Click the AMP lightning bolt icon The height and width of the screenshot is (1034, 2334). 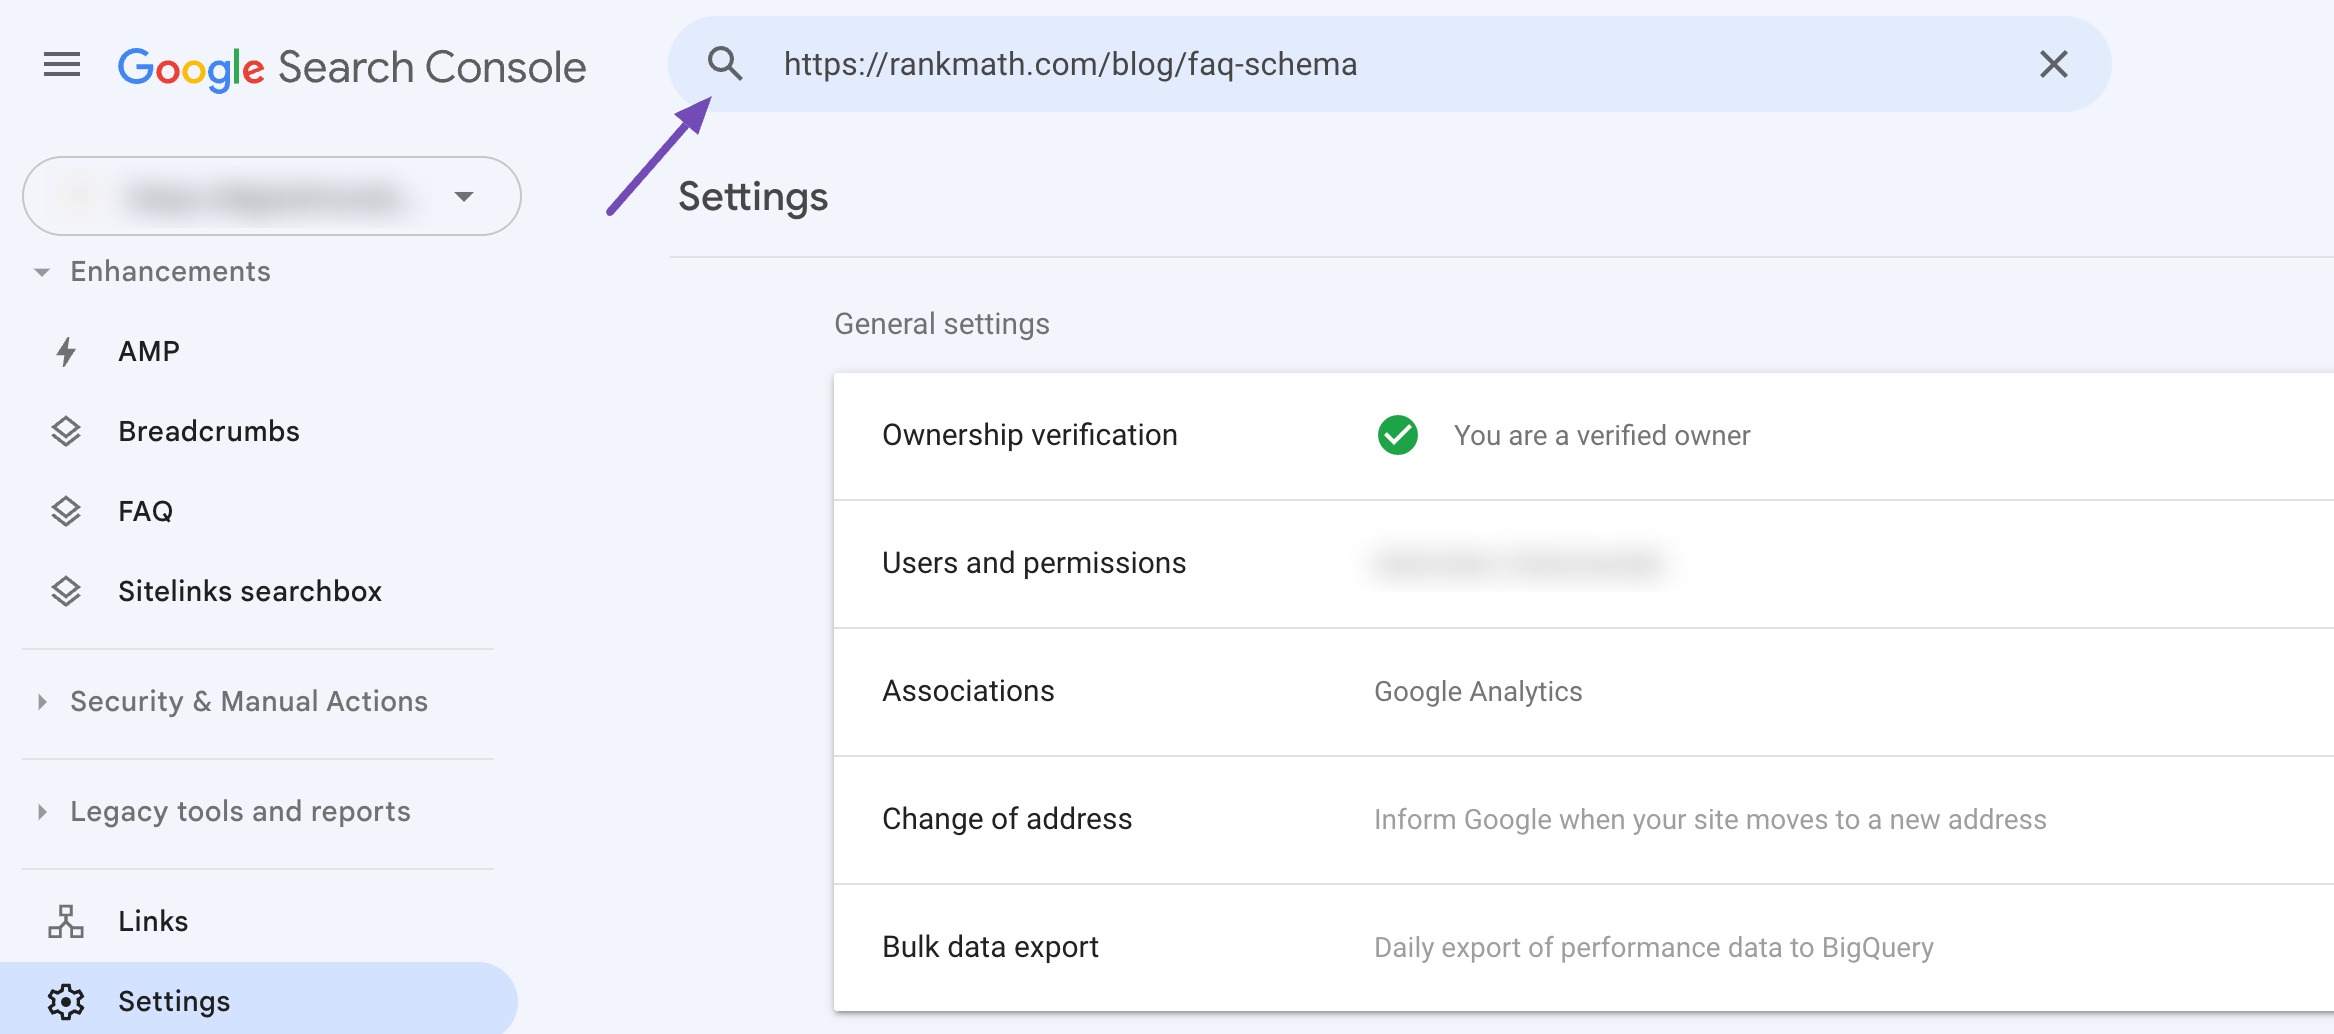[66, 351]
